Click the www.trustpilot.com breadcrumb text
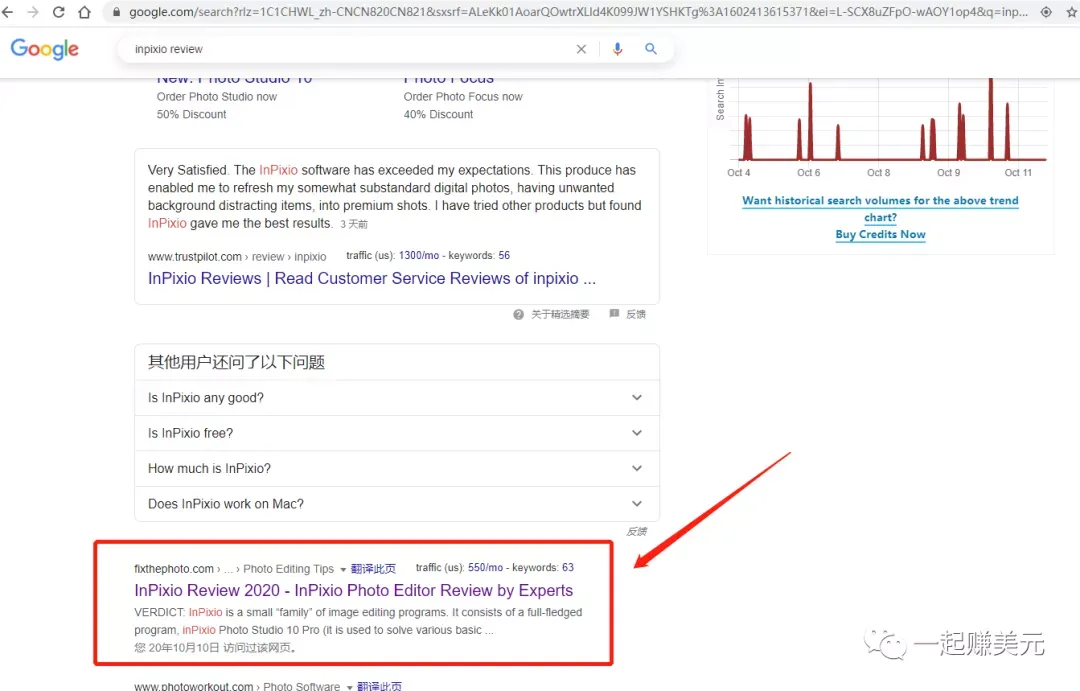The width and height of the screenshot is (1080, 691). pos(194,256)
